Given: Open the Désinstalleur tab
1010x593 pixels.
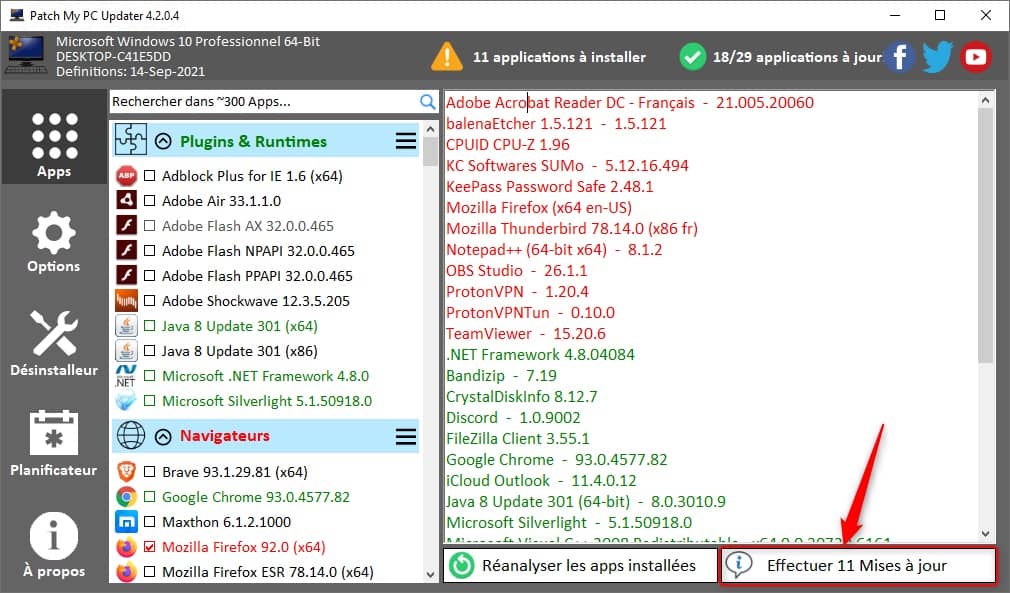Looking at the screenshot, I should [54, 343].
